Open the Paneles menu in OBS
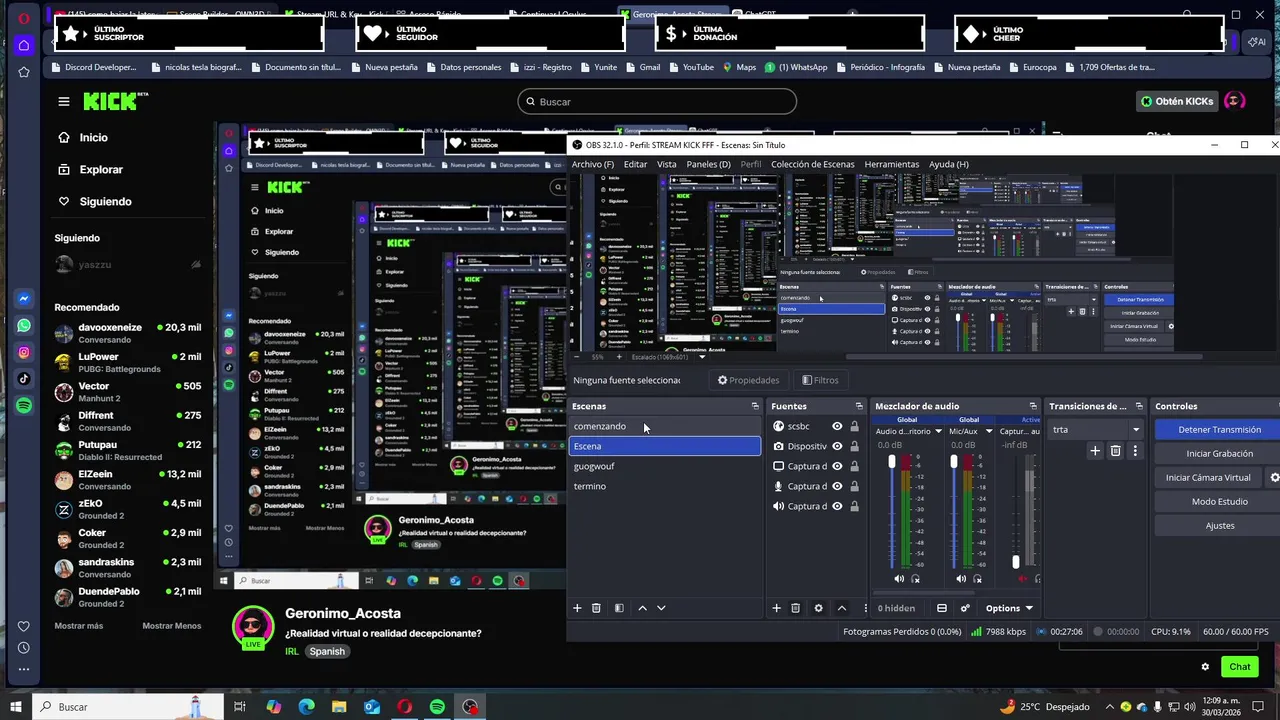This screenshot has width=1280, height=720. [708, 164]
